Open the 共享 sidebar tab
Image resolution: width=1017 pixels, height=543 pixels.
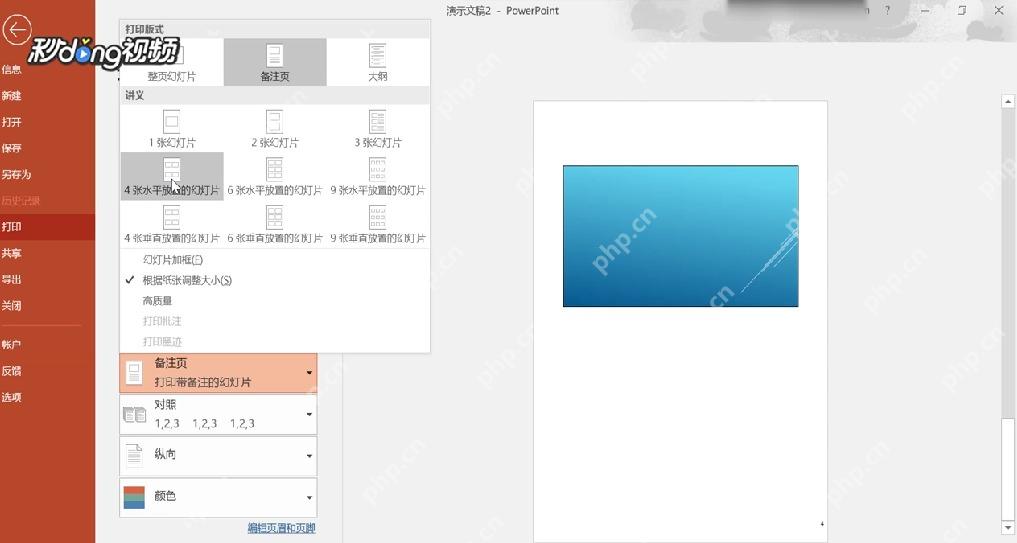click(47, 253)
